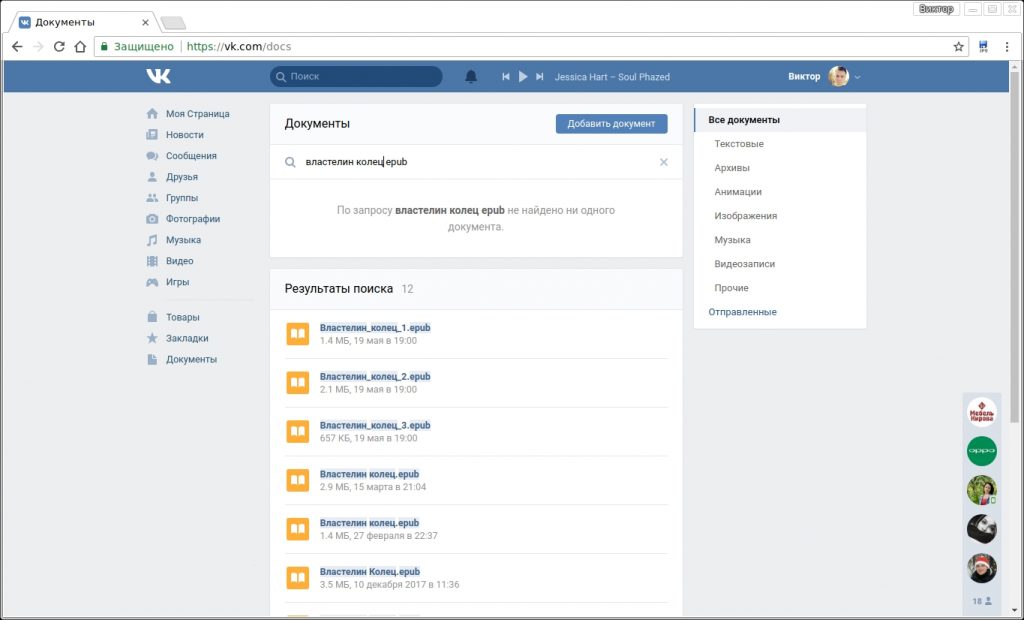Bookmark this page with star icon
1024x620 pixels.
[x=958, y=46]
